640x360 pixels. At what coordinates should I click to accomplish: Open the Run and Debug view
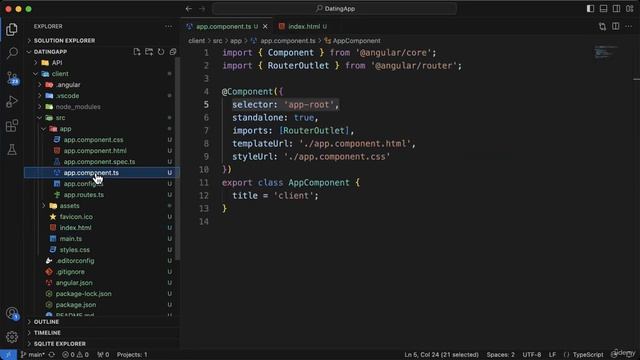pos(12,102)
